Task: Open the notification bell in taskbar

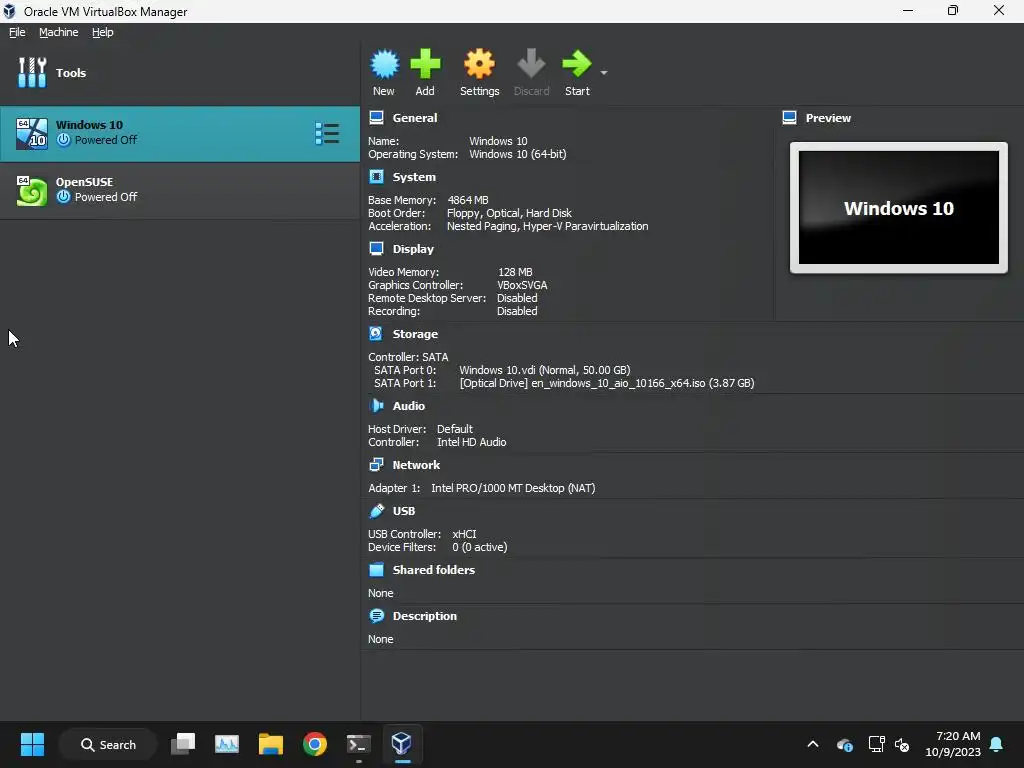Action: coord(997,744)
